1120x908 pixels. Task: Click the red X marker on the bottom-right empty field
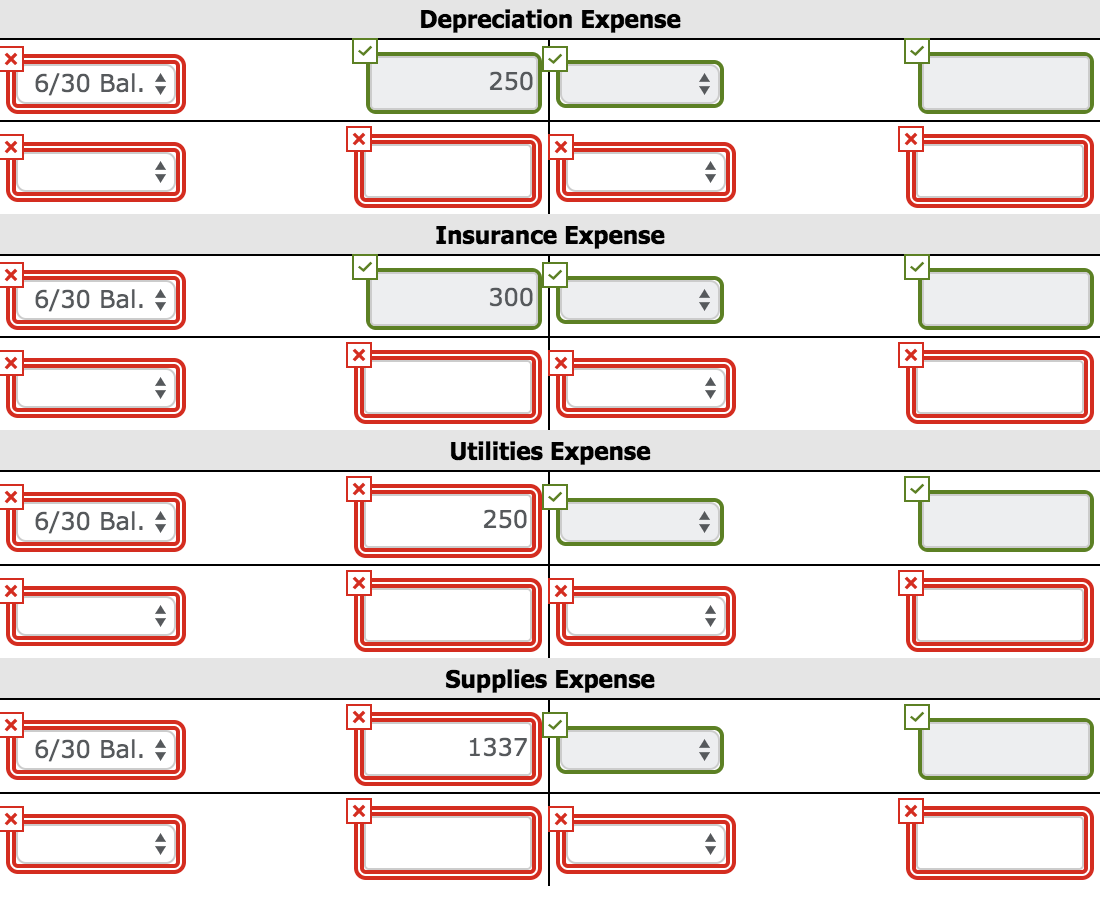910,812
